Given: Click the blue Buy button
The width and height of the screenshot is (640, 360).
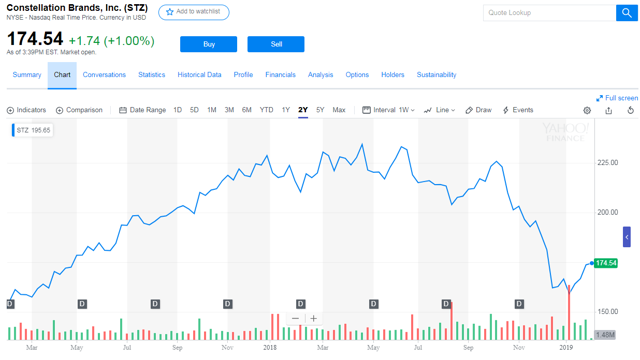Looking at the screenshot, I should 209,44.
